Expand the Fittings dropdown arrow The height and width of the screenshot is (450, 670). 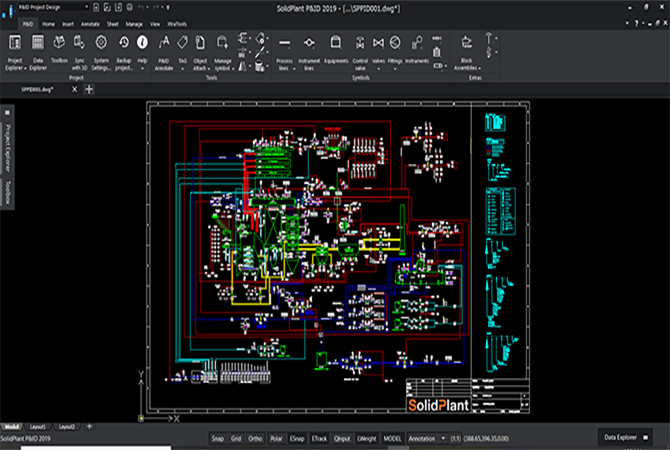tap(395, 68)
